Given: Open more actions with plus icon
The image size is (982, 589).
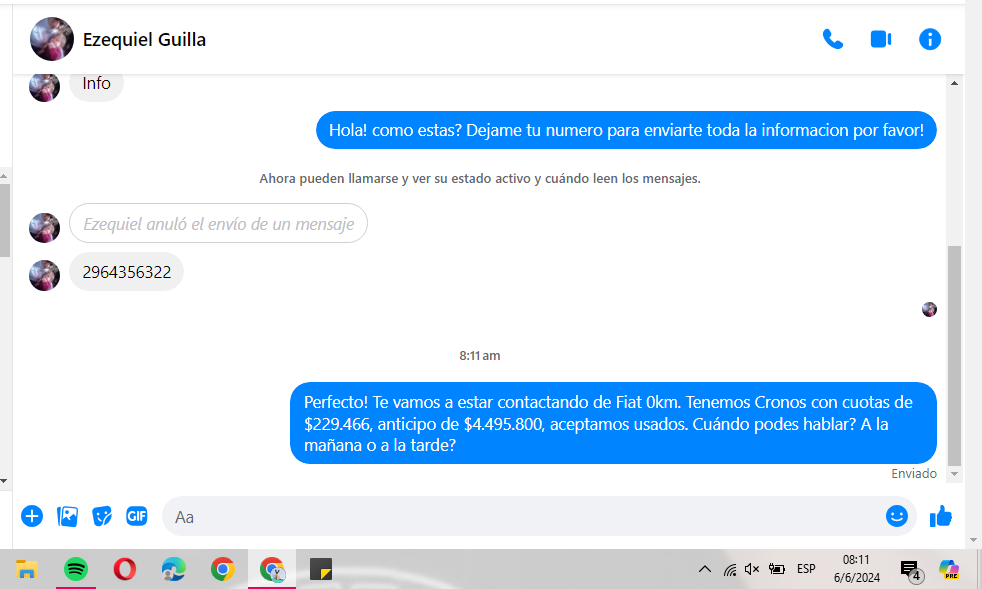Looking at the screenshot, I should [x=32, y=516].
